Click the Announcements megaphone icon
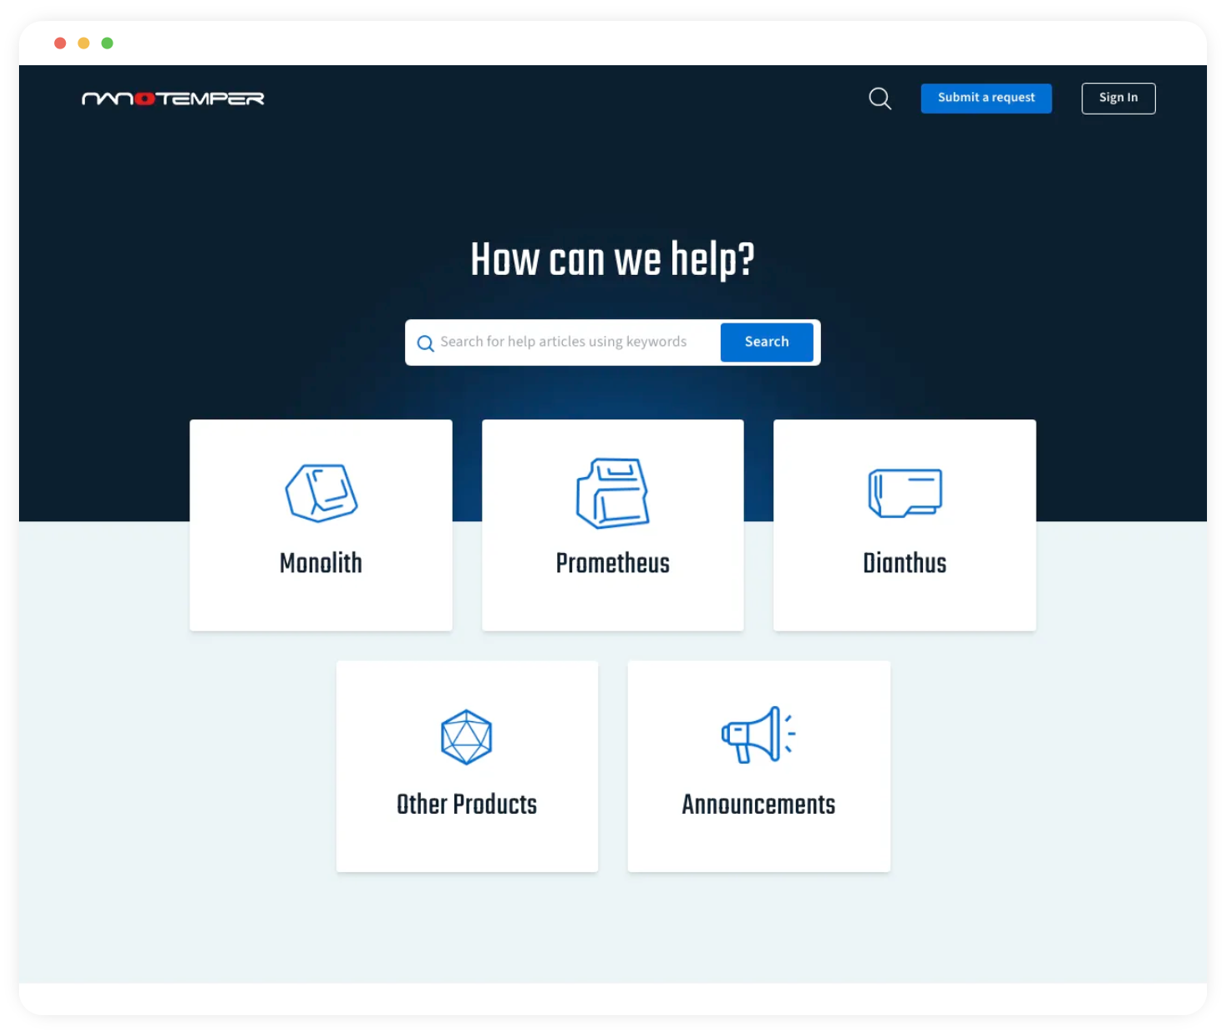 point(758,735)
